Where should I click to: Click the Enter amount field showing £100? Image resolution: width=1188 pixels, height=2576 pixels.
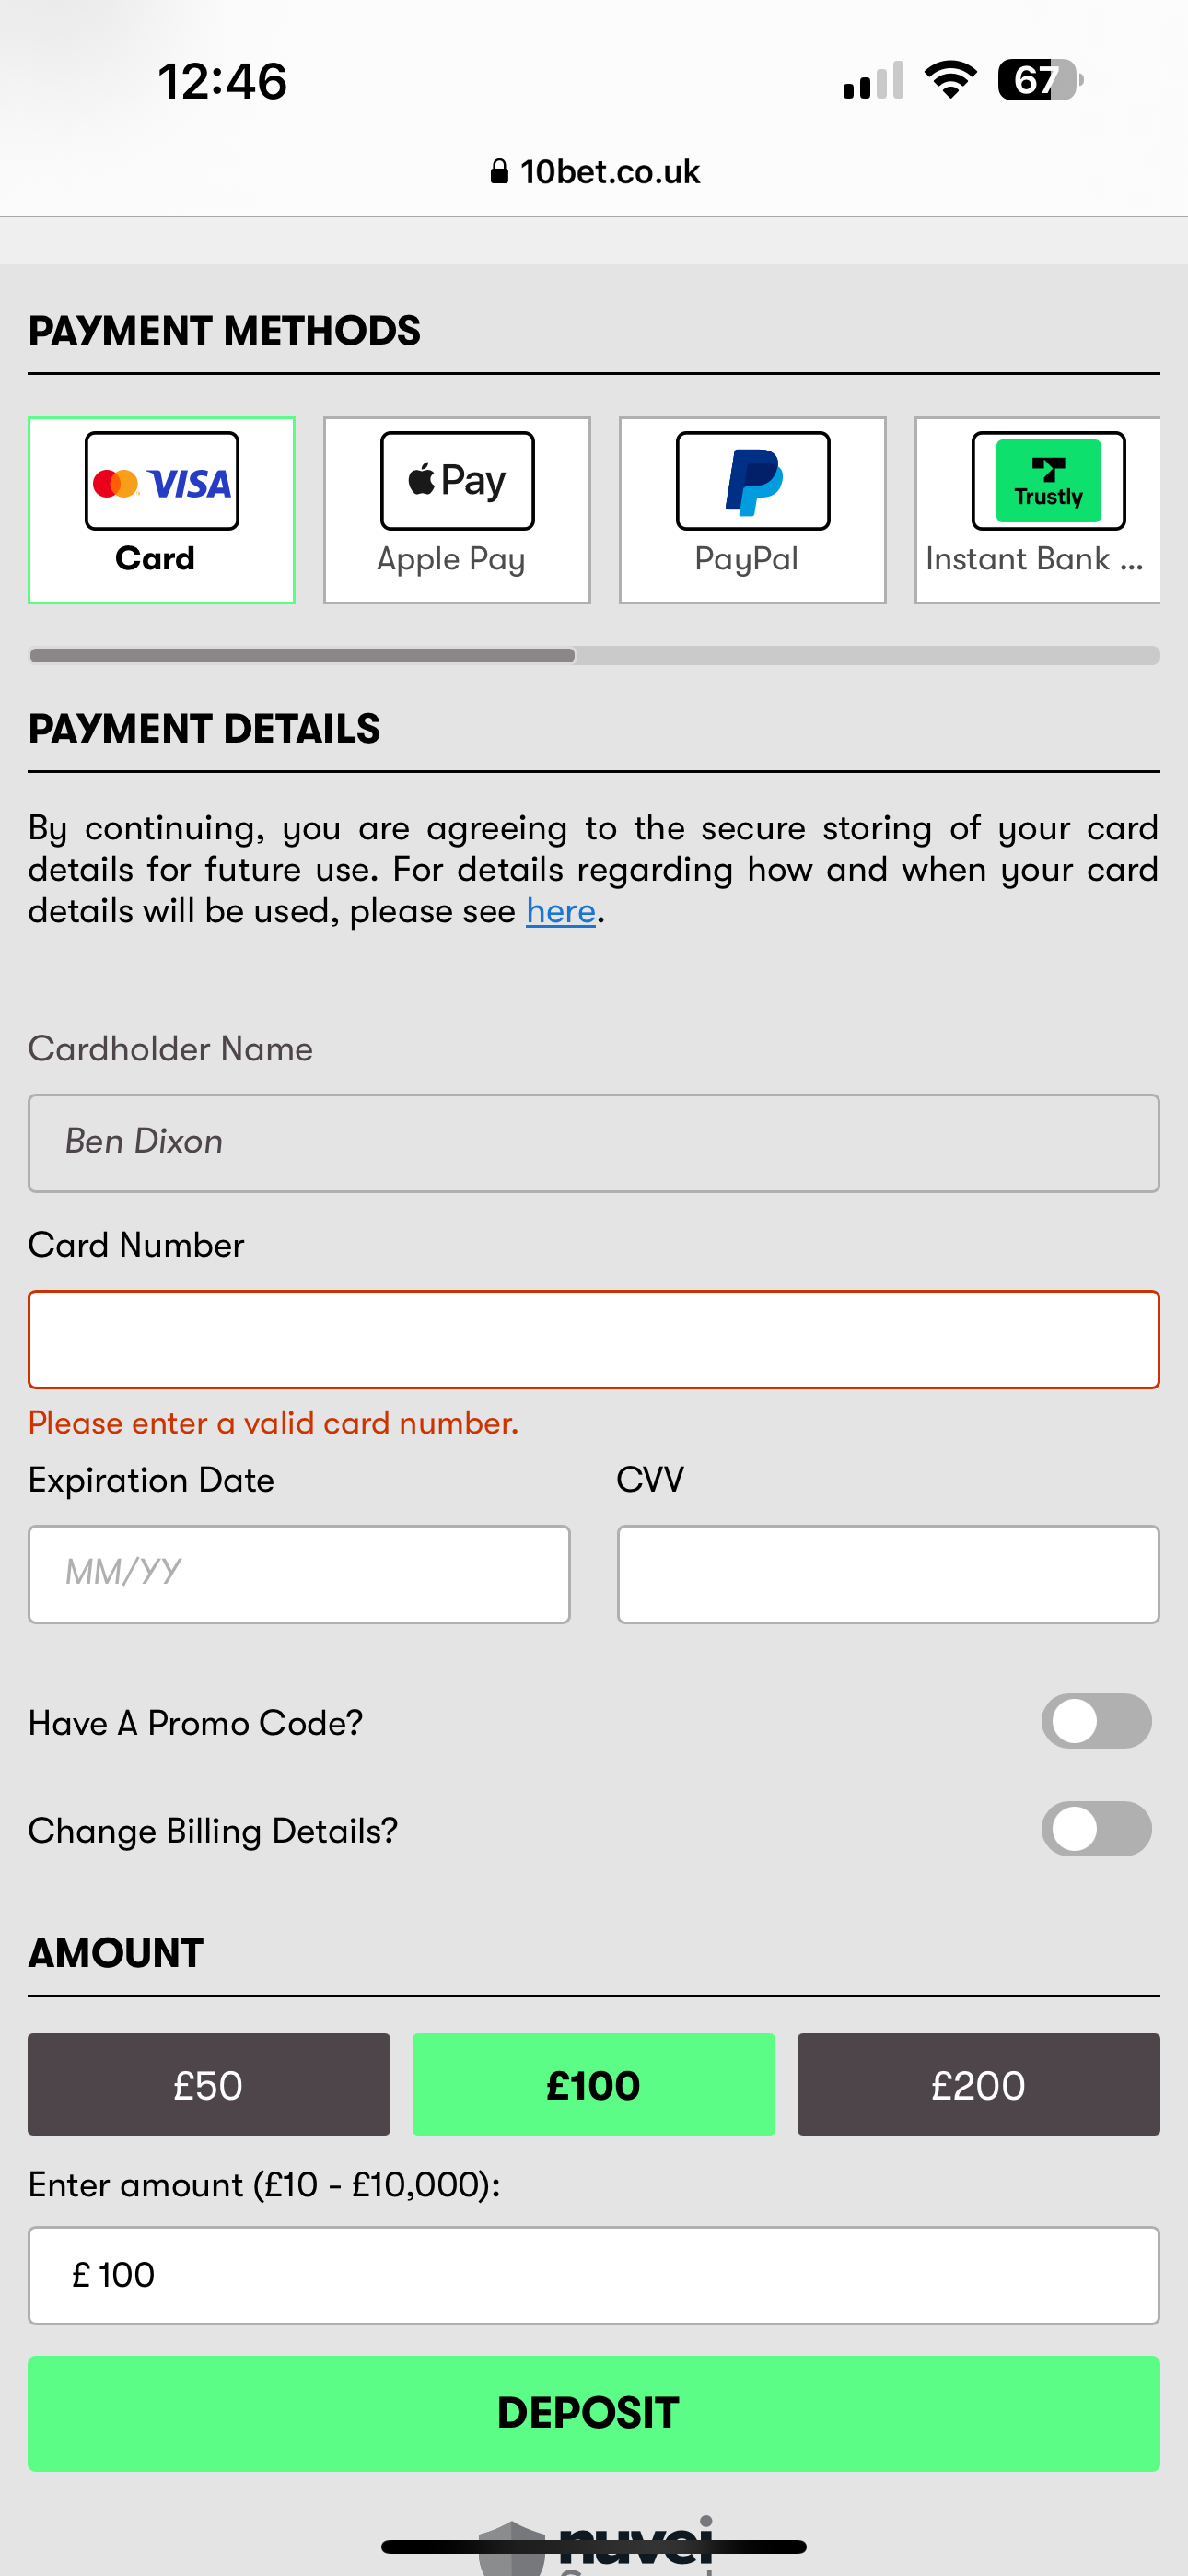(593, 2275)
